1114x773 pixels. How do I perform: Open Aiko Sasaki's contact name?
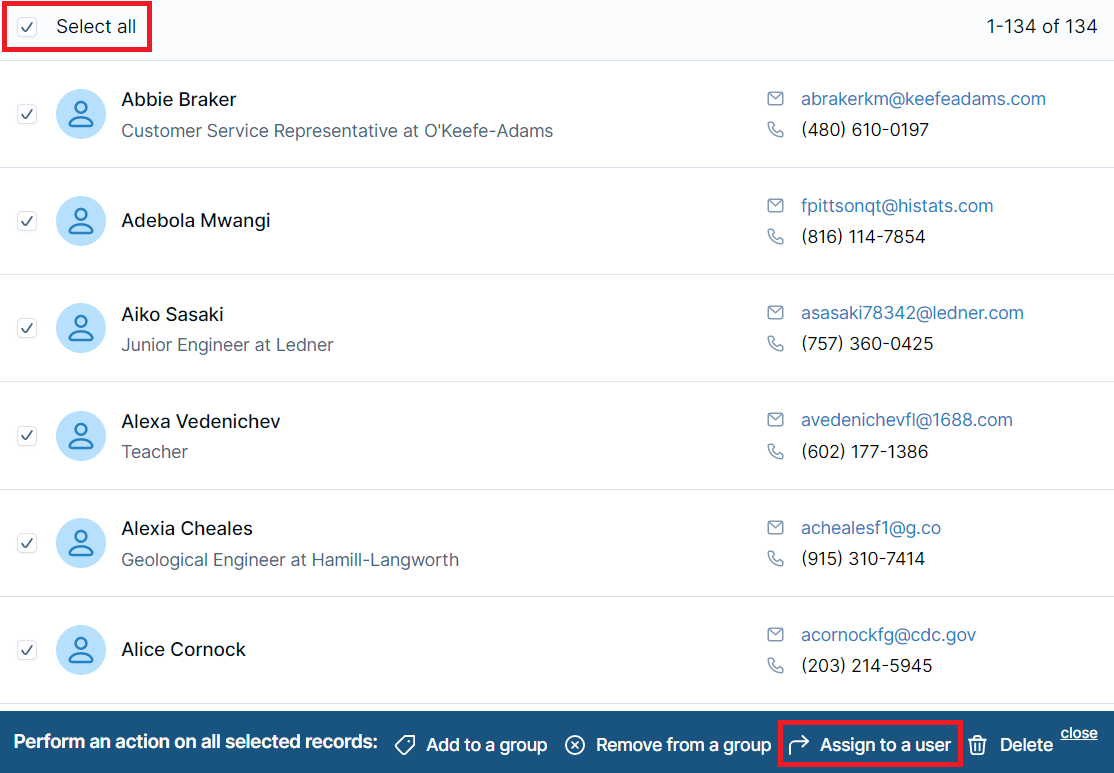pyautogui.click(x=173, y=314)
